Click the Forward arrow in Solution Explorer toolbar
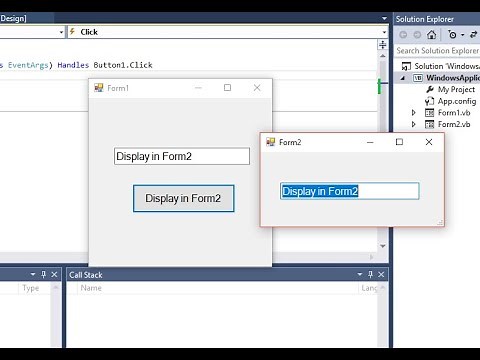The image size is (480, 360). pos(417,35)
